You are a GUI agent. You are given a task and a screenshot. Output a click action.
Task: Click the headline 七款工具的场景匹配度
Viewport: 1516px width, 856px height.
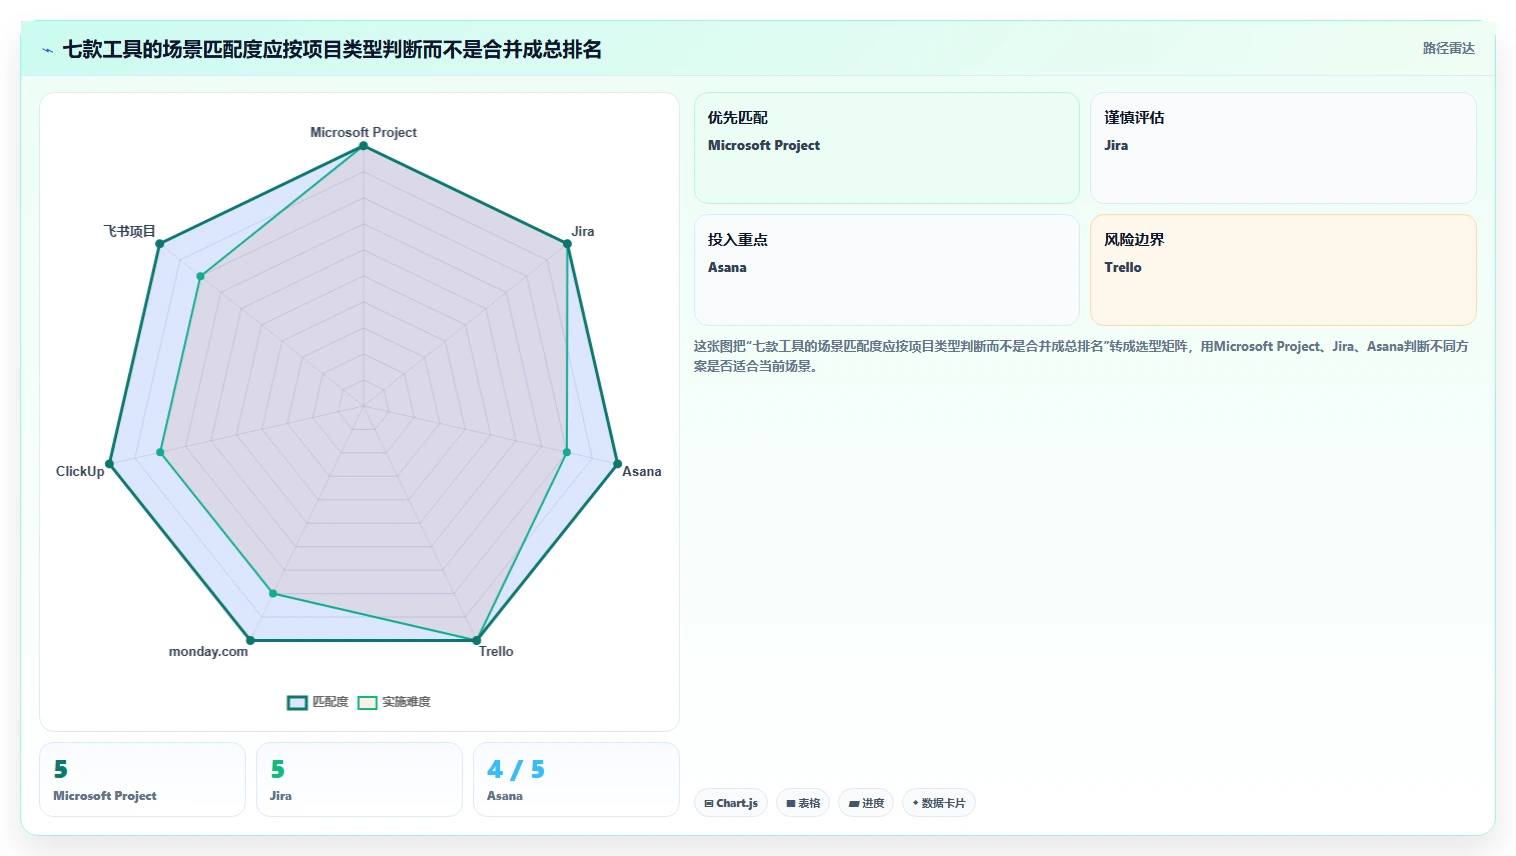[332, 49]
